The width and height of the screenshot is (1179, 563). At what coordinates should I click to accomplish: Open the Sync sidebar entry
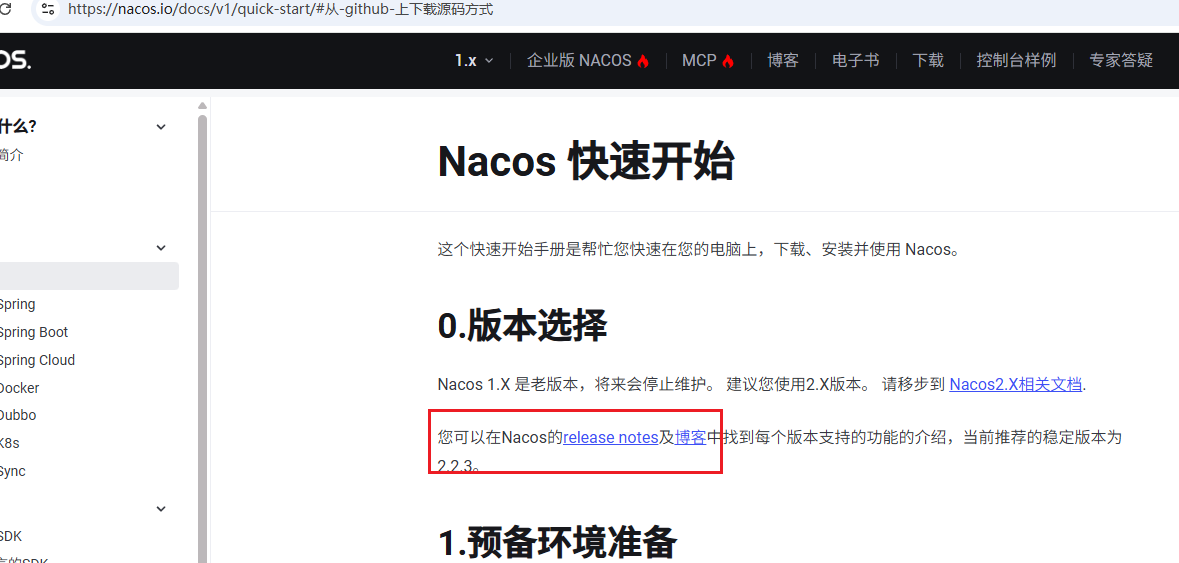[x=13, y=471]
